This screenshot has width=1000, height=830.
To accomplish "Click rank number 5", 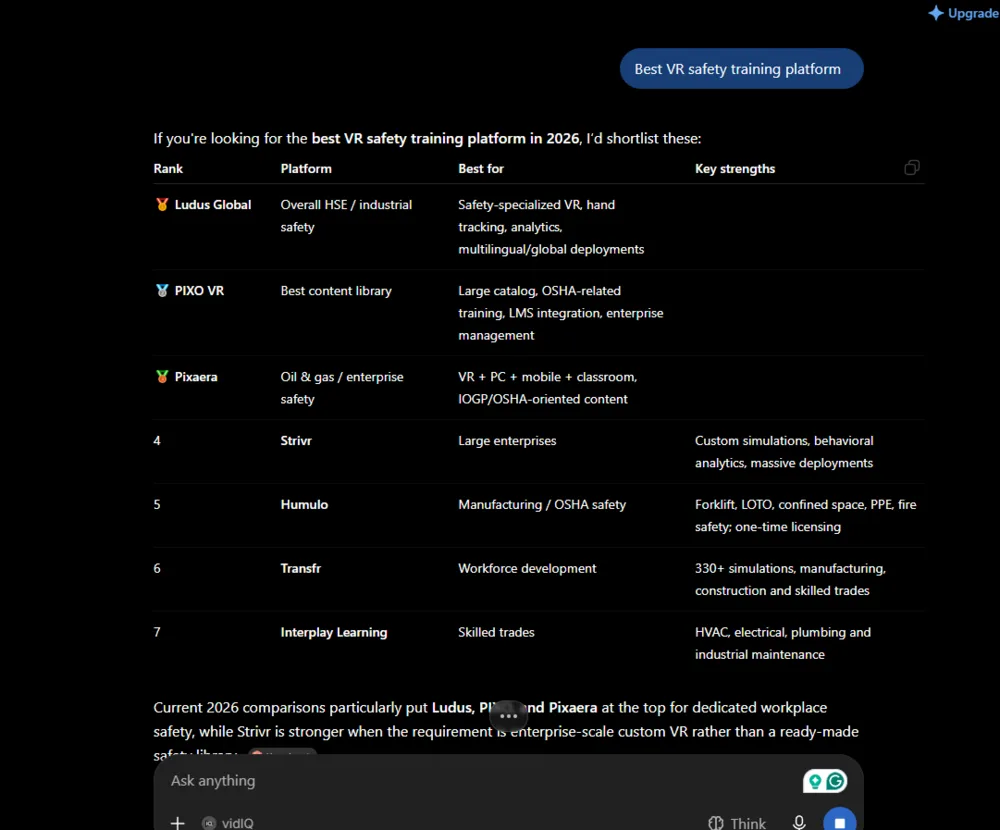I will click(157, 504).
